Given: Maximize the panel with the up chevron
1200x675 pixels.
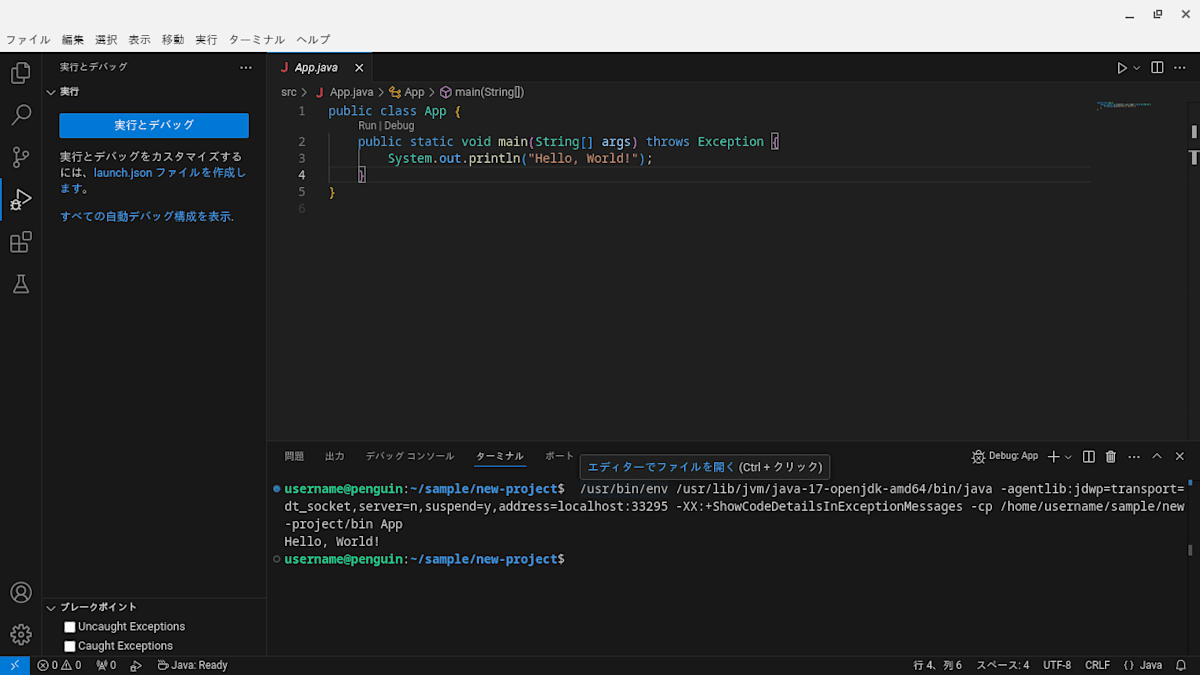Looking at the screenshot, I should 1157,456.
